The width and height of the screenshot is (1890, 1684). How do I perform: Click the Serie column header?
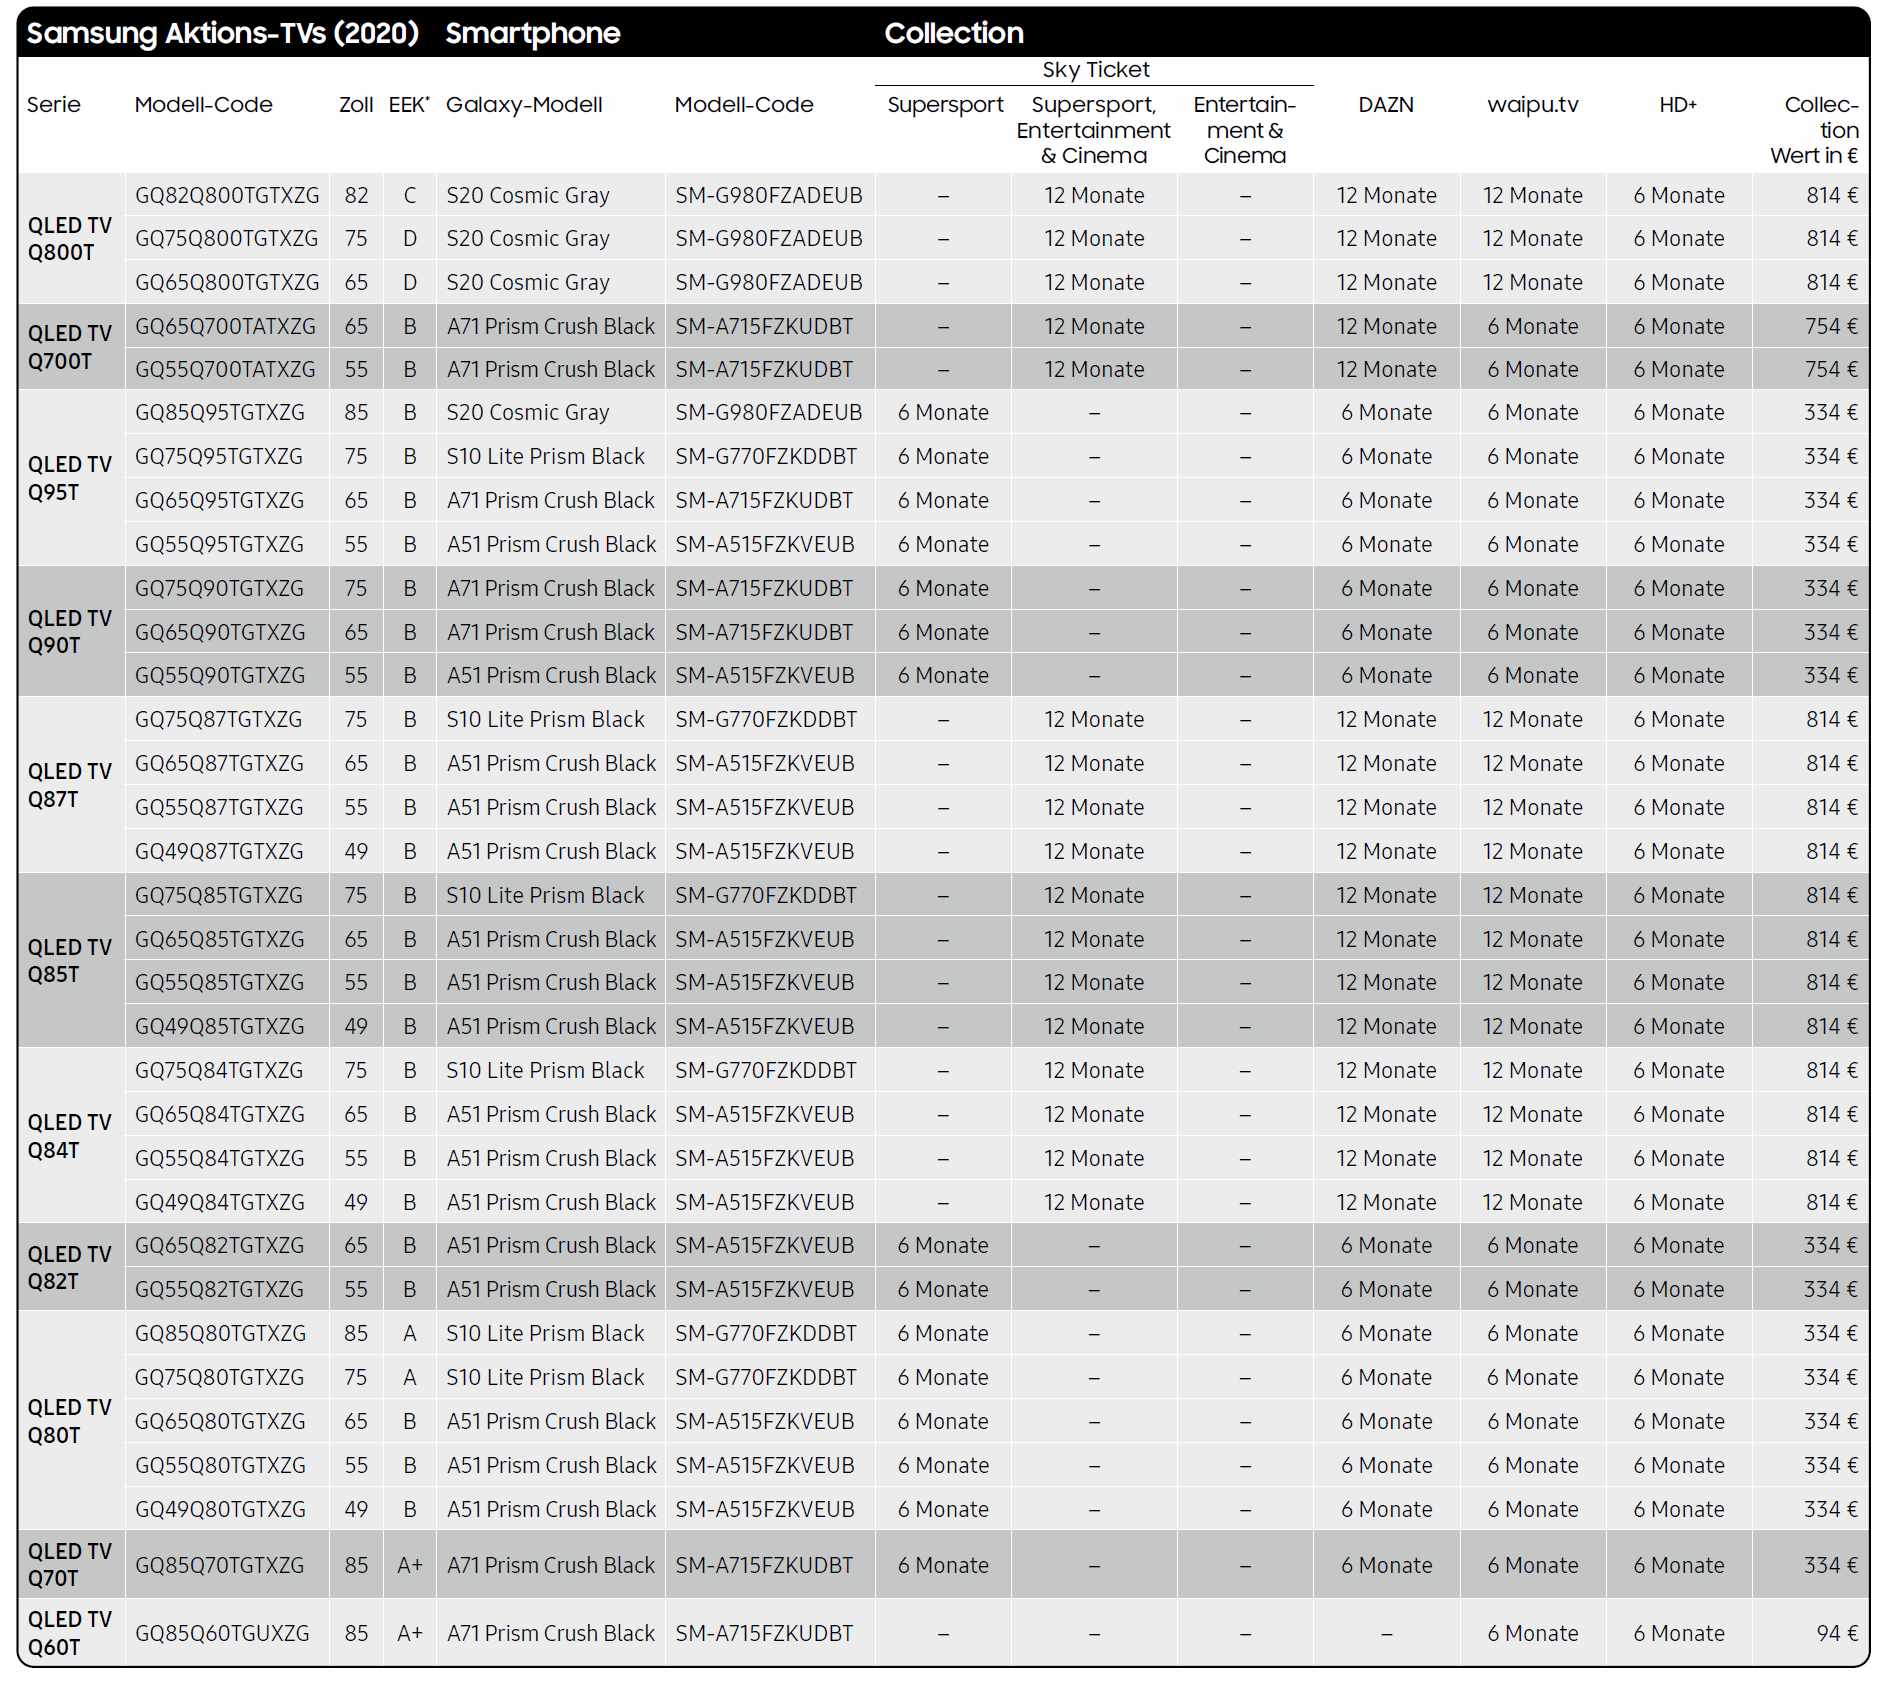(x=54, y=105)
